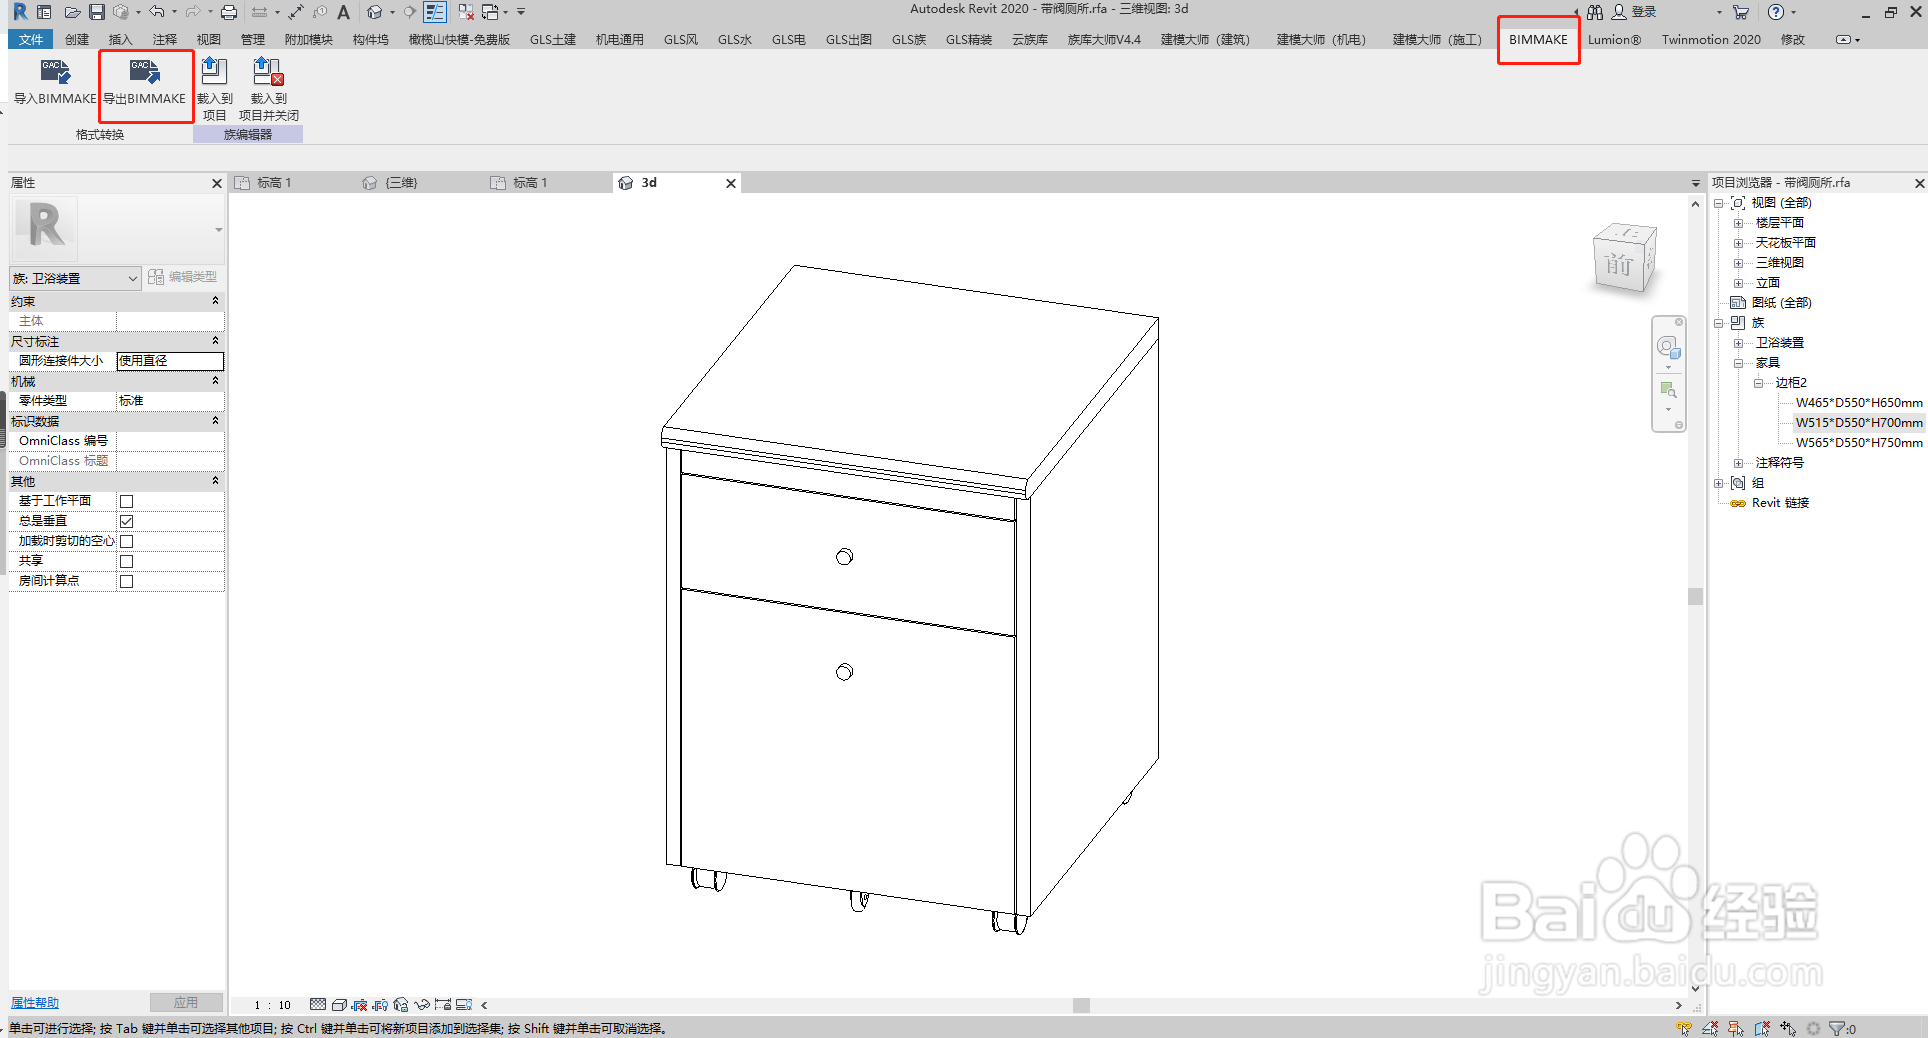Click the Print icon in quick access toolbar
1928x1038 pixels.
pos(229,12)
